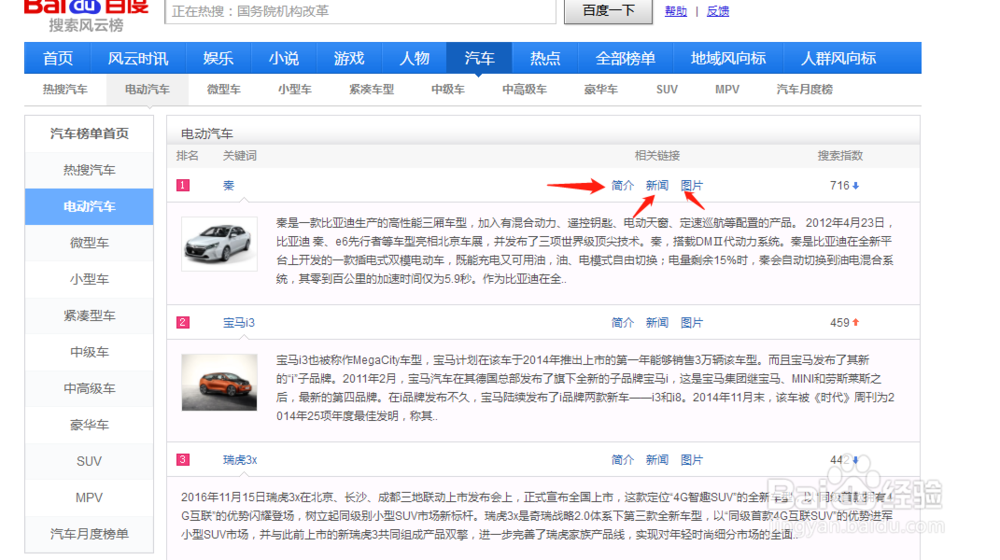This screenshot has width=1000, height=560.
Task: Click the rank 2 badge
Action: (183, 322)
